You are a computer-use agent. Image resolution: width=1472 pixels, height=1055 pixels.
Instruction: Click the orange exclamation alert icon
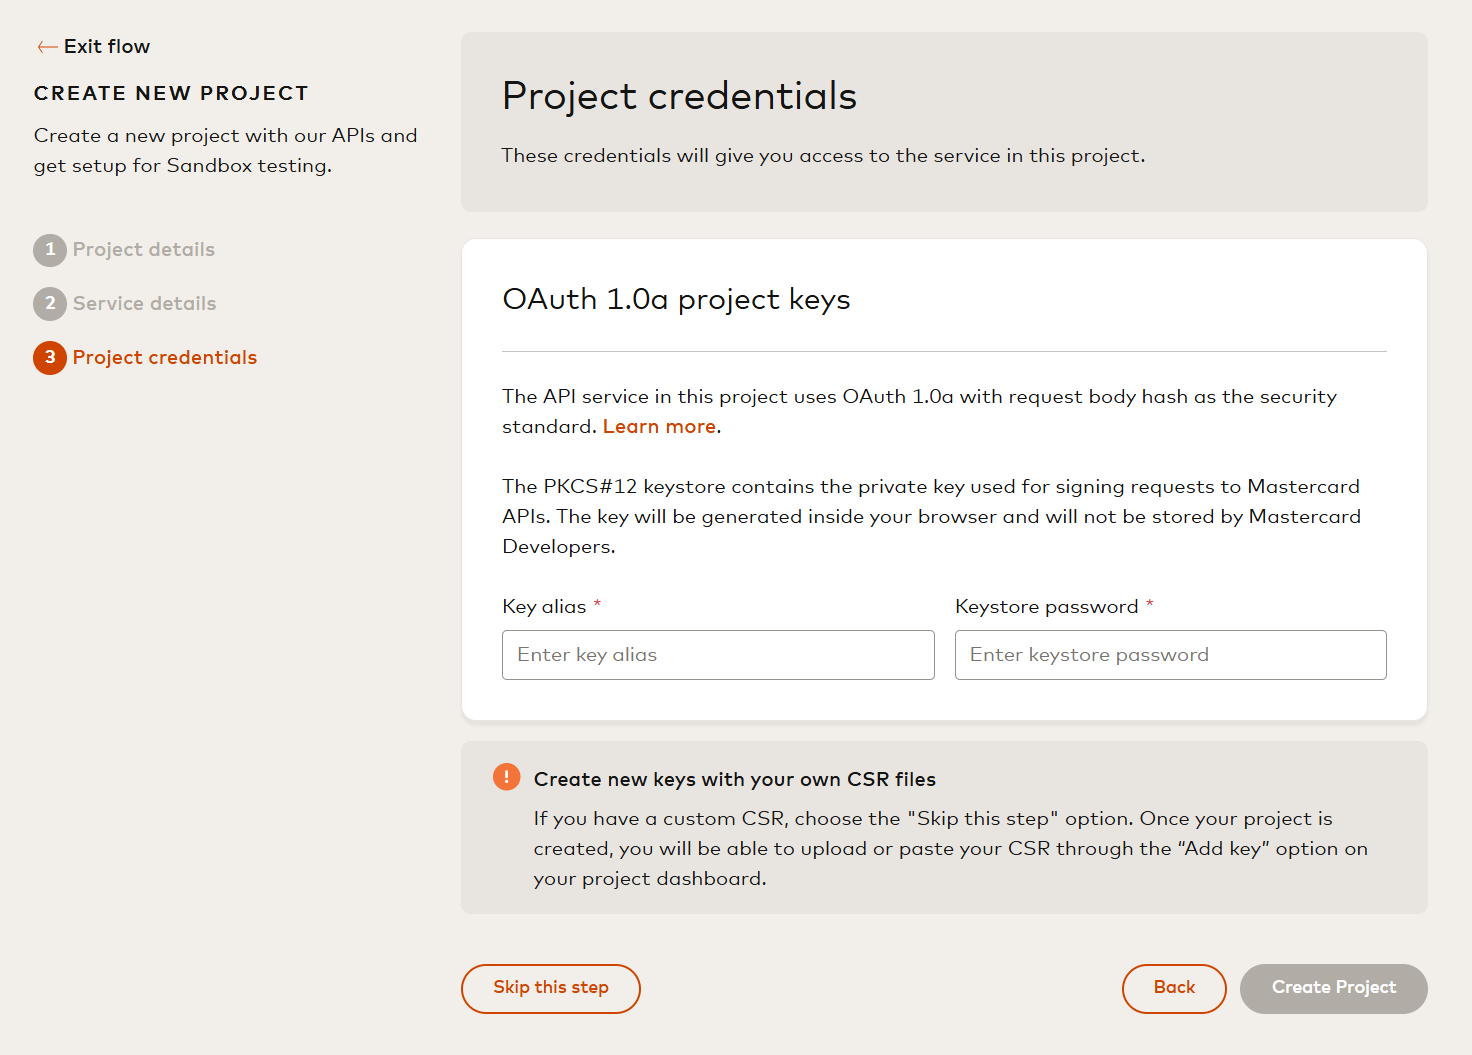point(507,777)
